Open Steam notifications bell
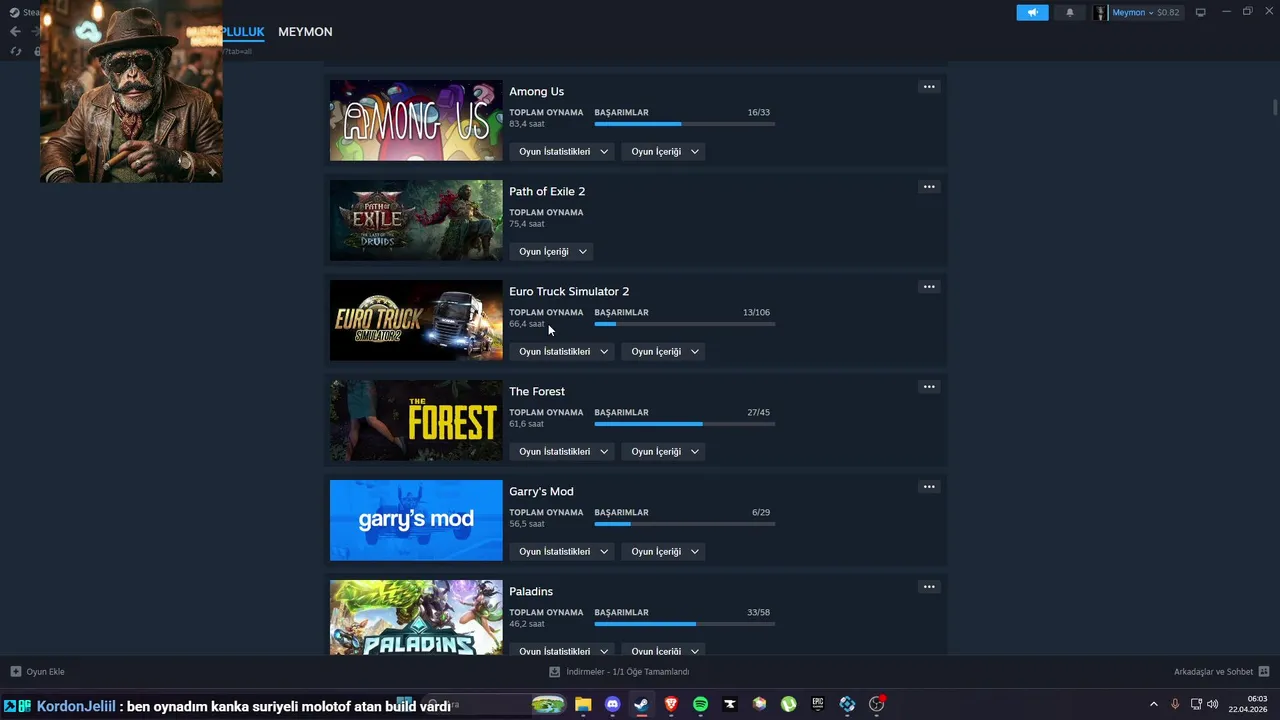The width and height of the screenshot is (1280, 720). (x=1070, y=13)
